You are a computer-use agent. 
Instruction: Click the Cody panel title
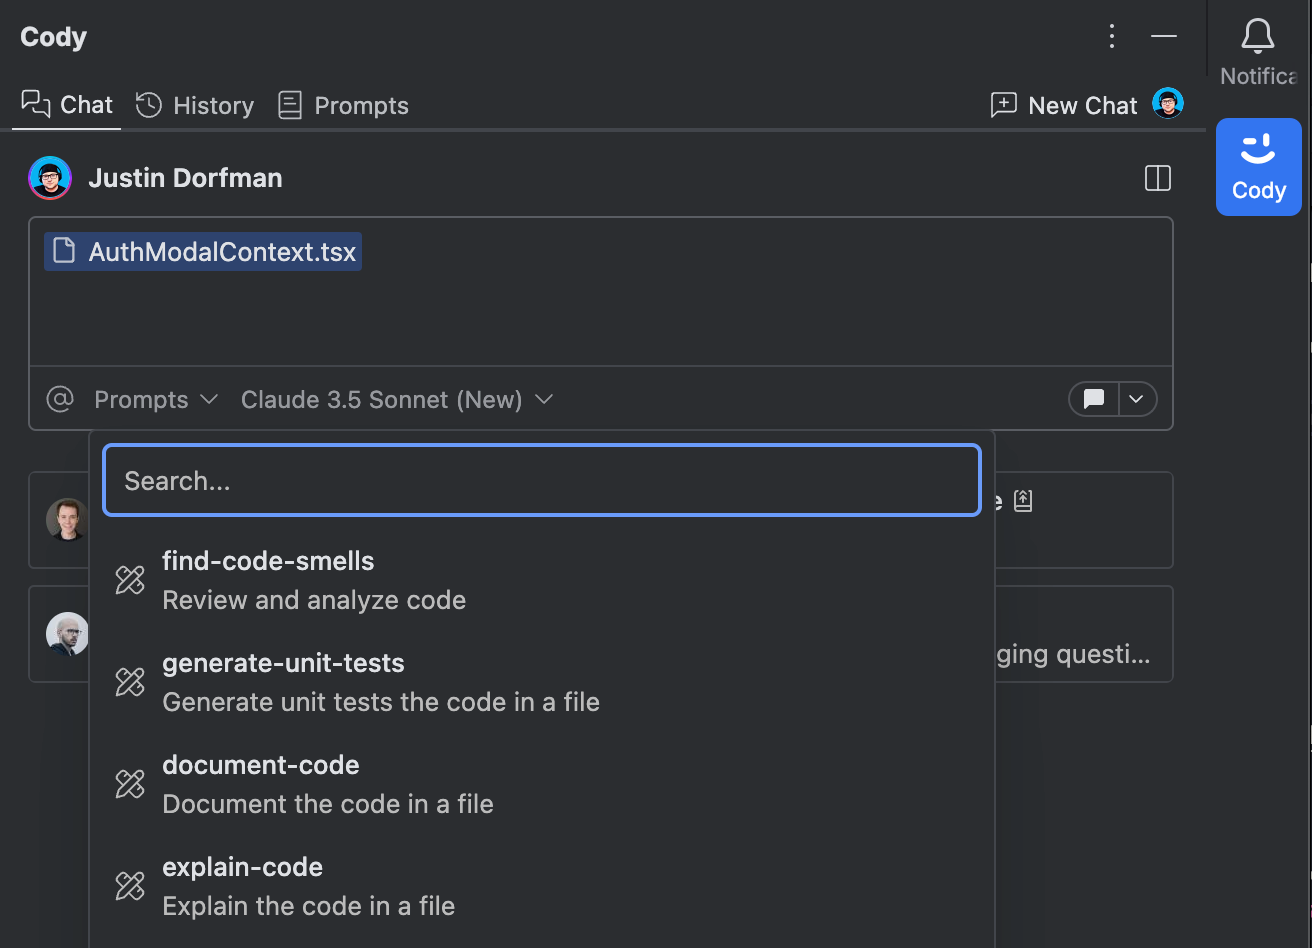(x=54, y=37)
